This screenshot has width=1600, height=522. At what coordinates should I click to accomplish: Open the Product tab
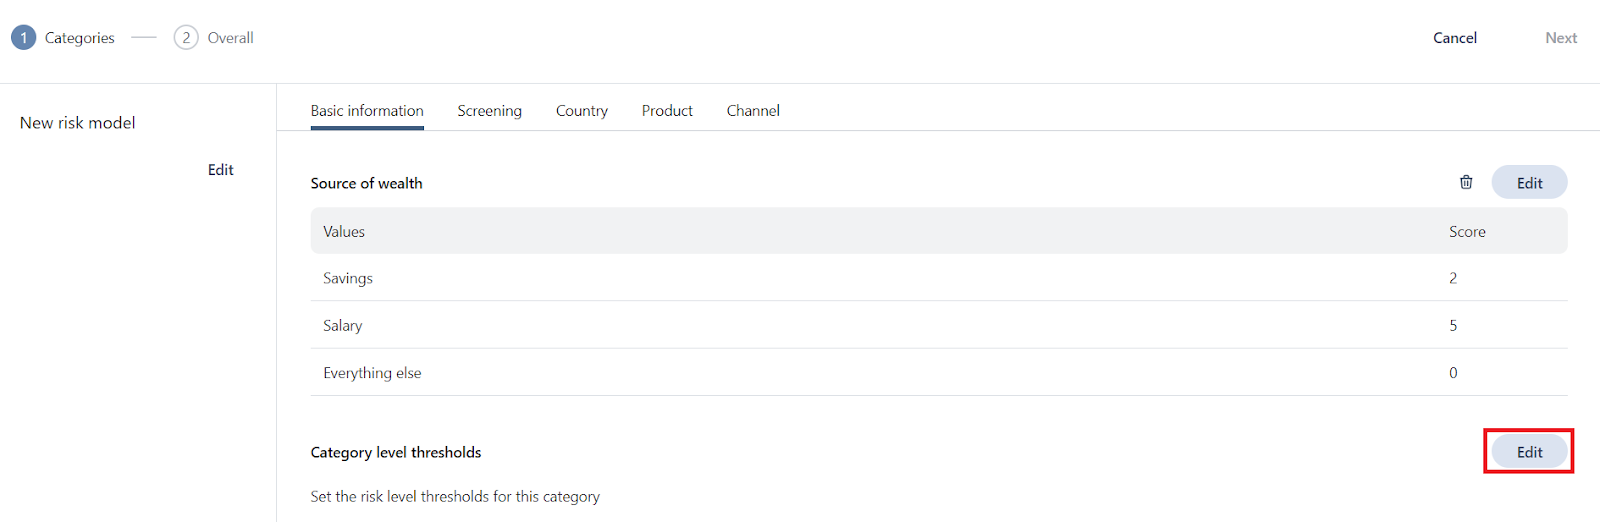click(667, 111)
